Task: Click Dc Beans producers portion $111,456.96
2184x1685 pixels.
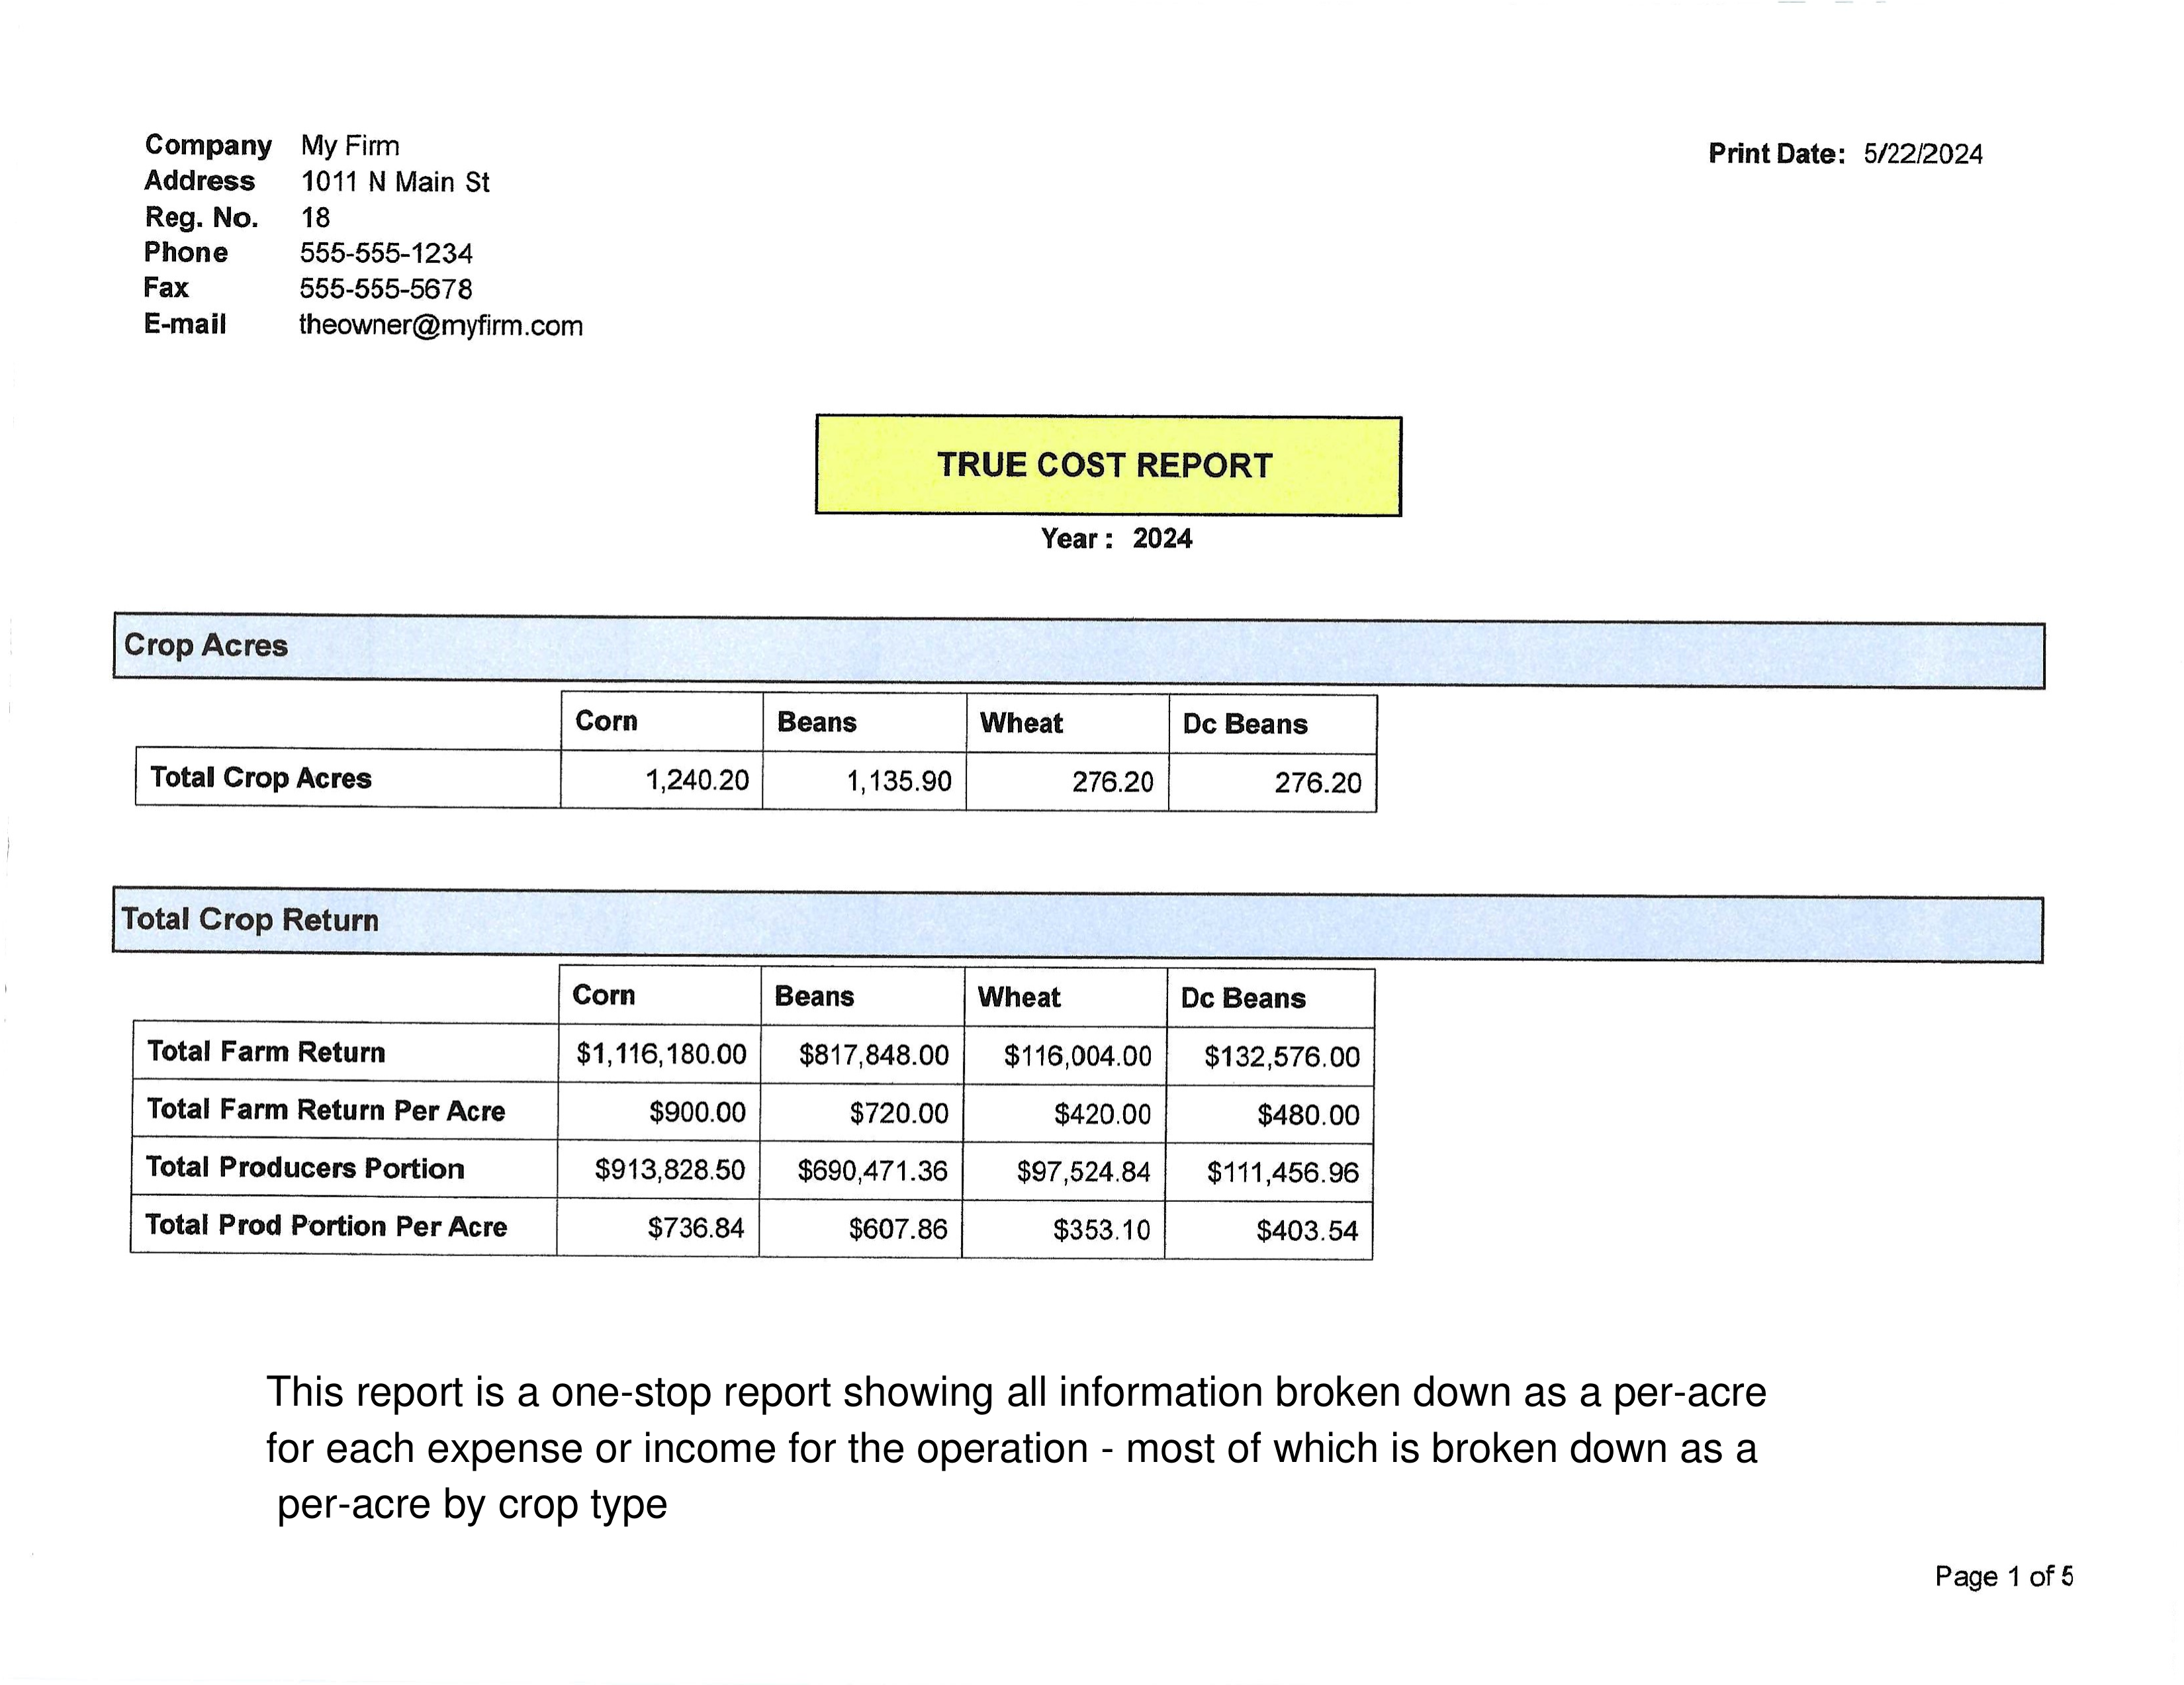Action: pos(1282,1172)
